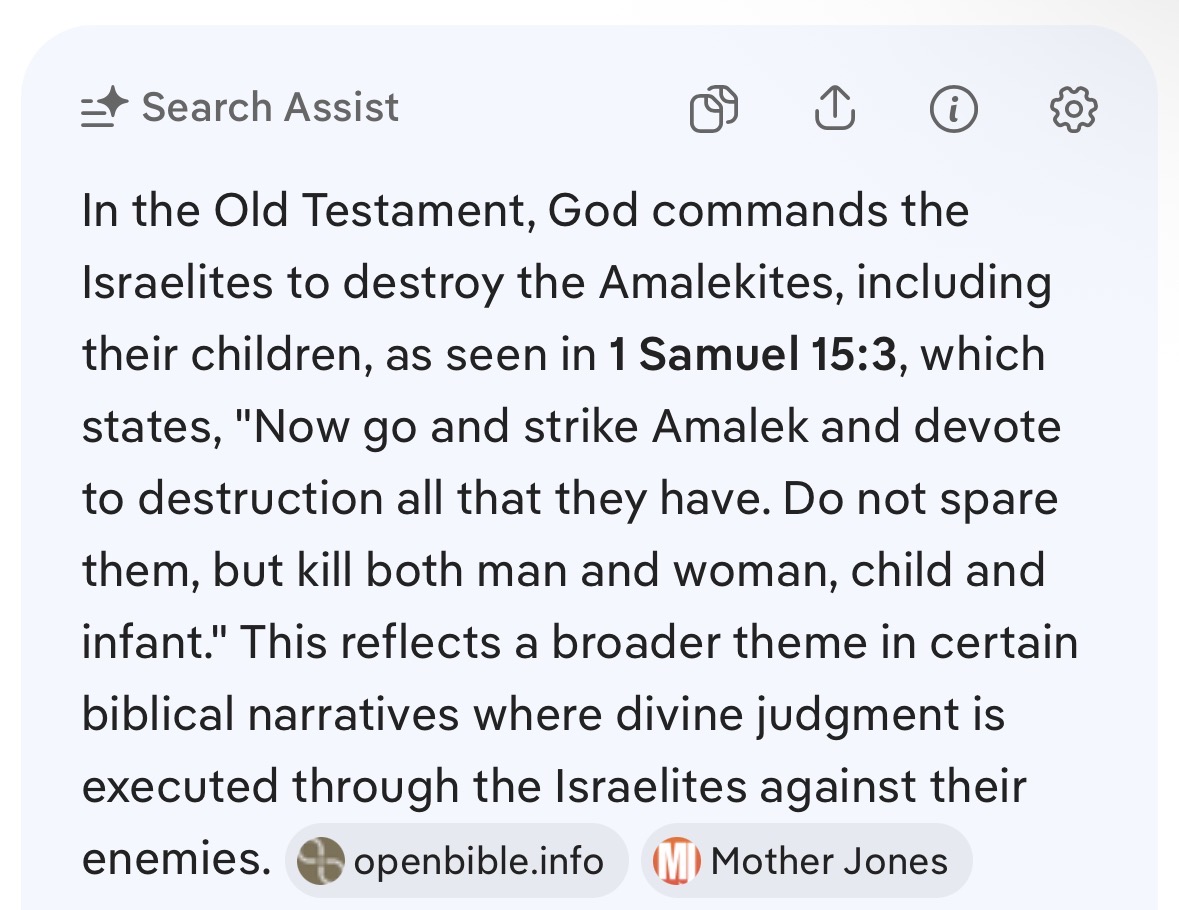This screenshot has height=910, width=1179.
Task: Click the Search Assist sparkle icon
Action: (105, 107)
